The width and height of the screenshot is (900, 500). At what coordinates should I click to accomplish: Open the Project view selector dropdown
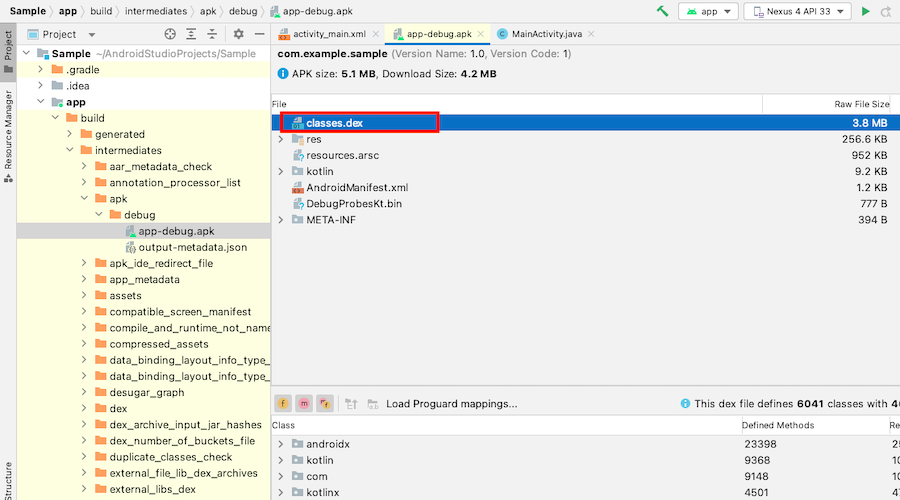tap(61, 34)
